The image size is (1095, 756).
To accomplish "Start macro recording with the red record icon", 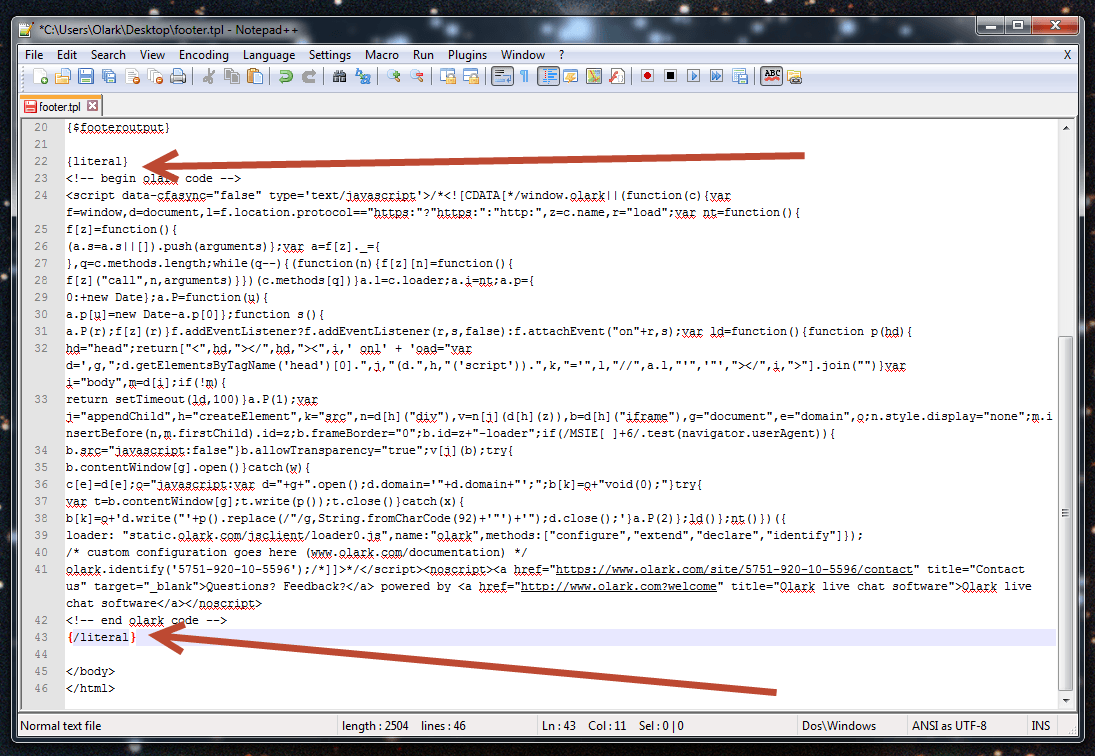I will (648, 76).
